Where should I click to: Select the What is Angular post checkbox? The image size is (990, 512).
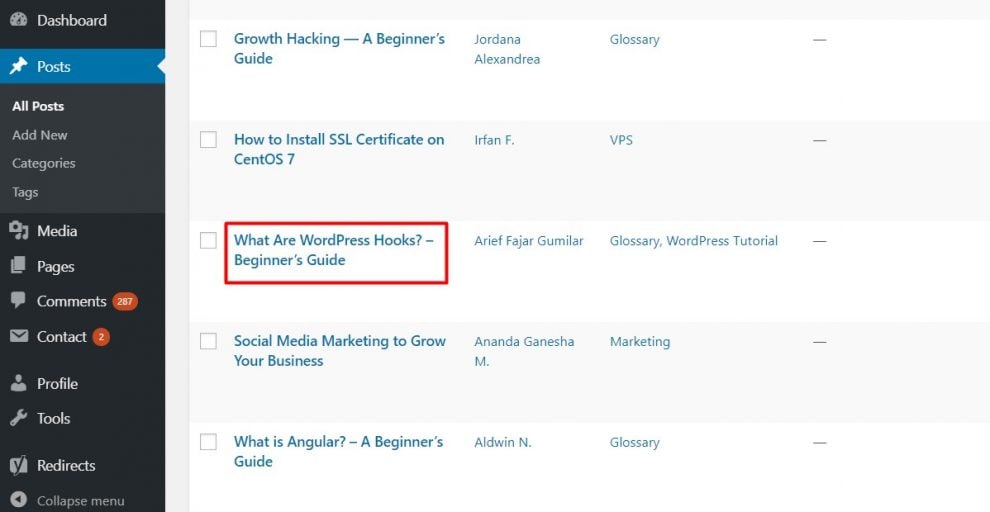coord(208,442)
